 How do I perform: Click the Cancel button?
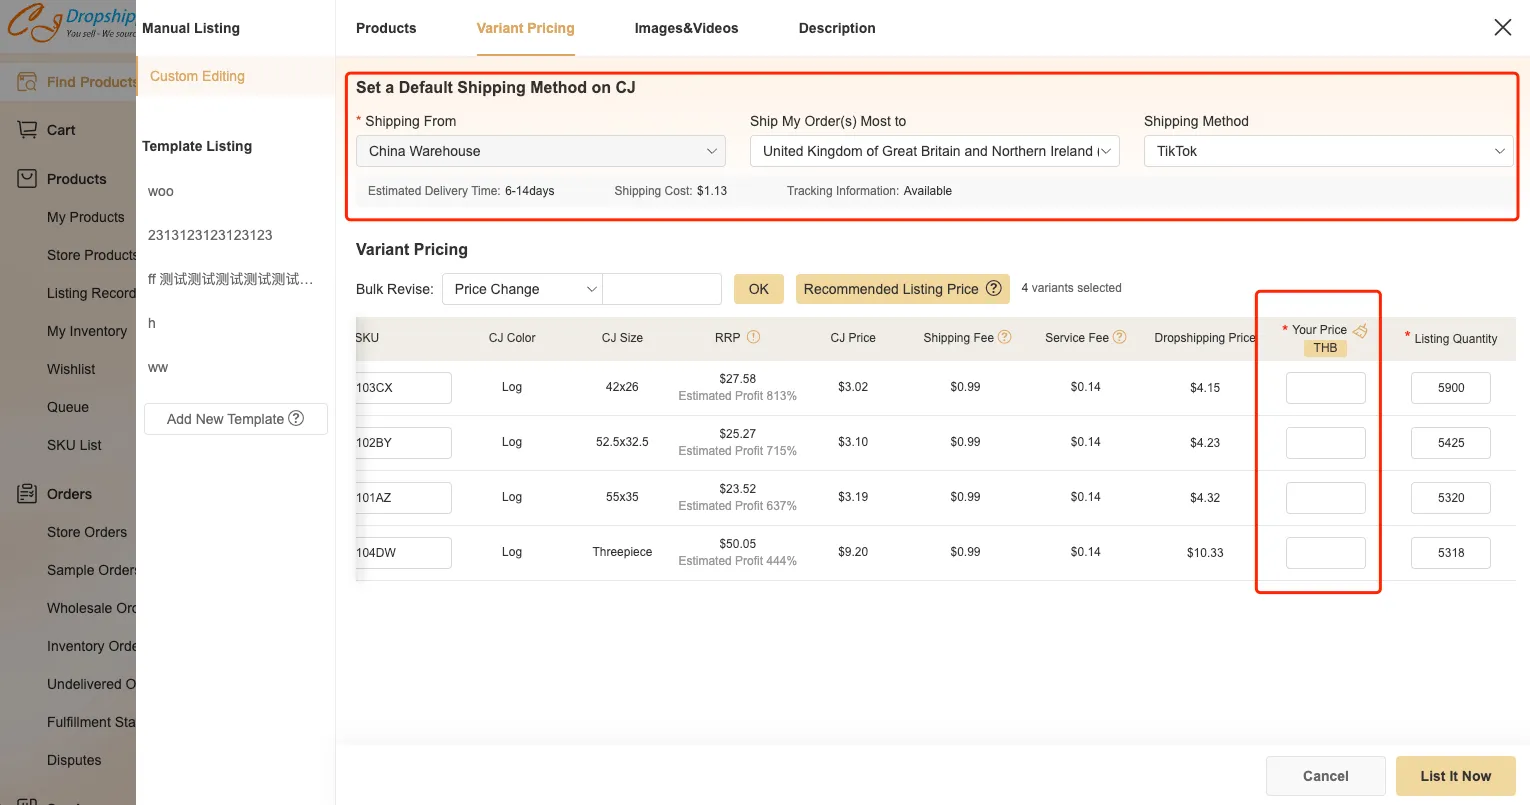(x=1325, y=776)
